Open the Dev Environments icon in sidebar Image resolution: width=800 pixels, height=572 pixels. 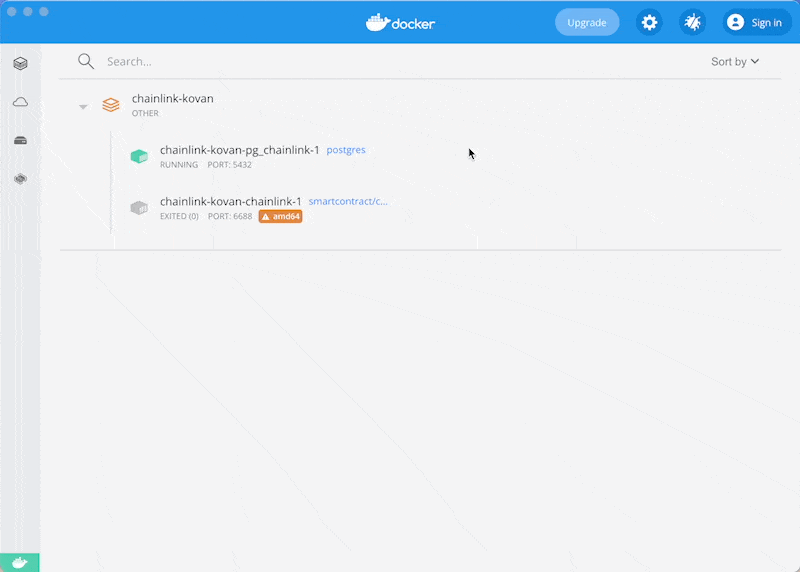coord(20,179)
